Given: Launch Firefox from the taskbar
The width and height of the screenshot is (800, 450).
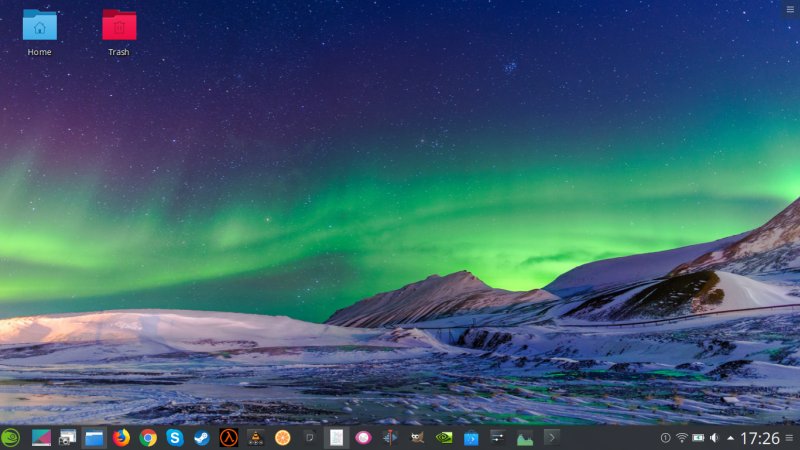Looking at the screenshot, I should point(121,438).
